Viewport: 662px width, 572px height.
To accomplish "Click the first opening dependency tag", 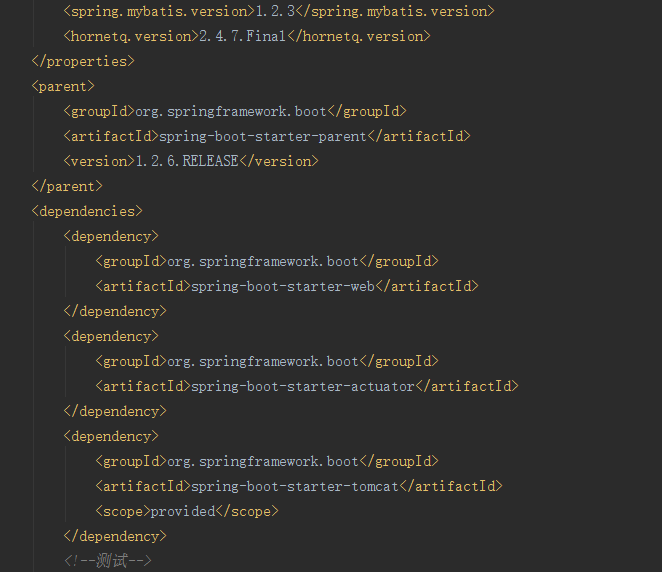I will [111, 236].
